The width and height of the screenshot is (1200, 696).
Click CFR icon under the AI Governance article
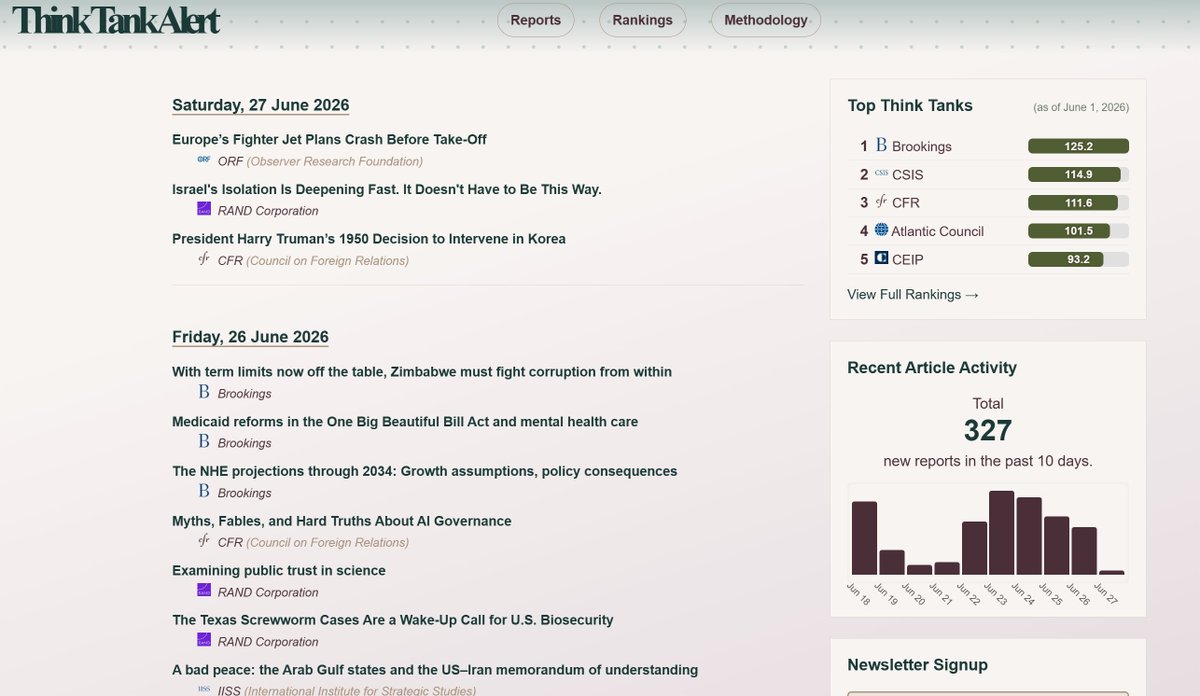pos(204,542)
